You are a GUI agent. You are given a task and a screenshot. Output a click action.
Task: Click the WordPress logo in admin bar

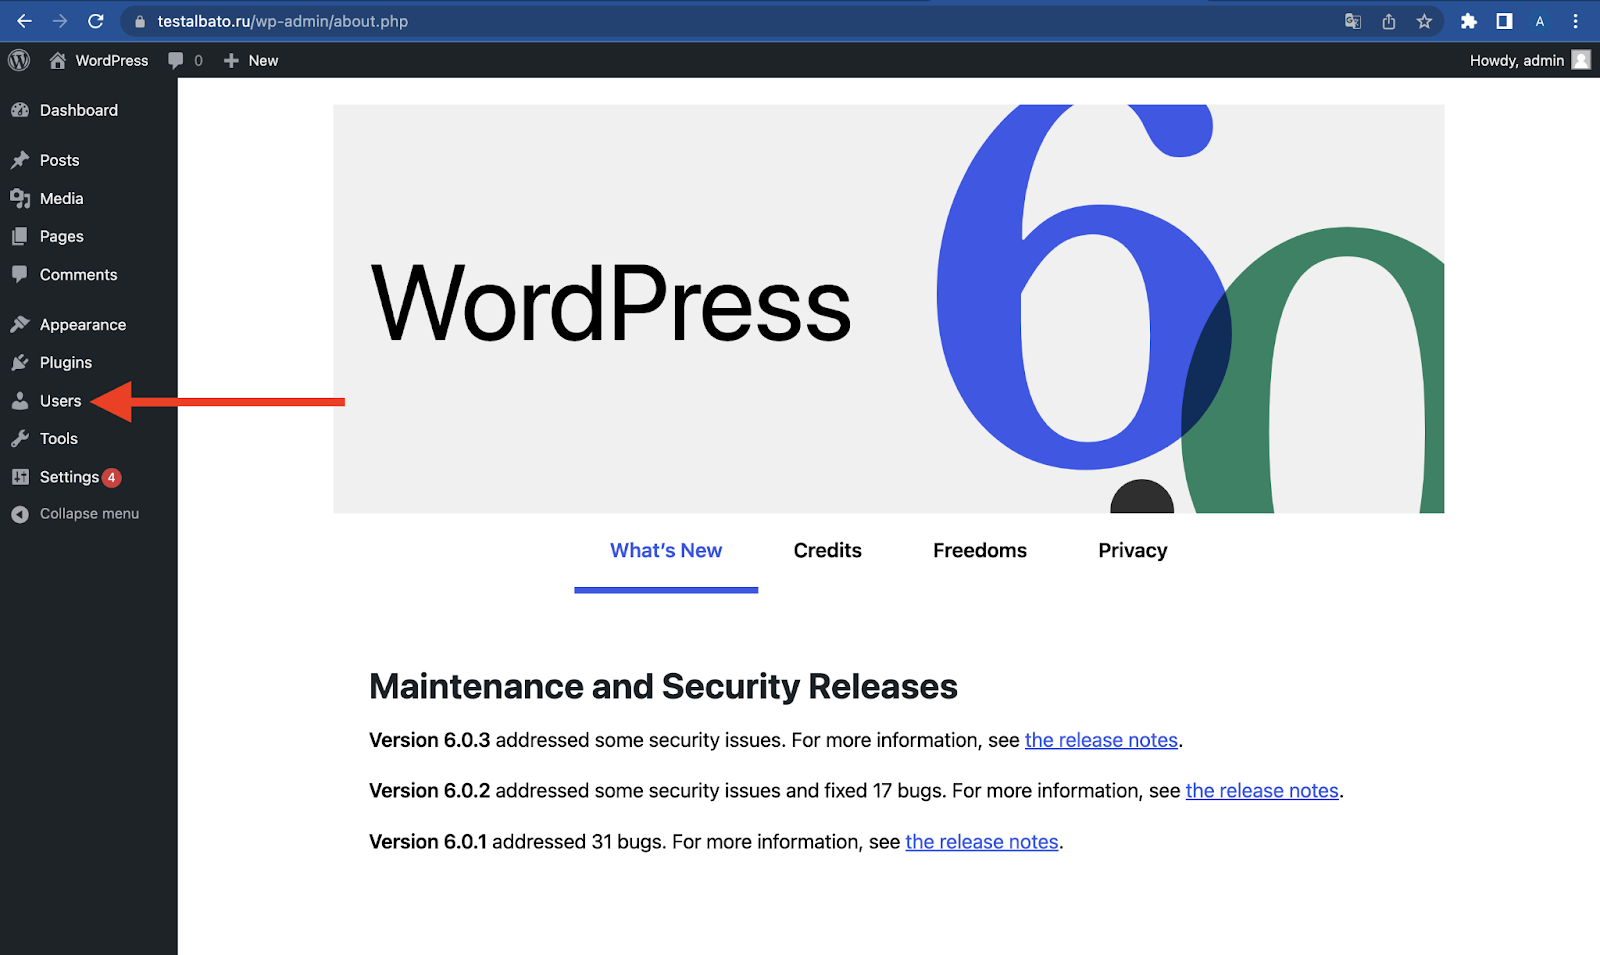(x=19, y=60)
